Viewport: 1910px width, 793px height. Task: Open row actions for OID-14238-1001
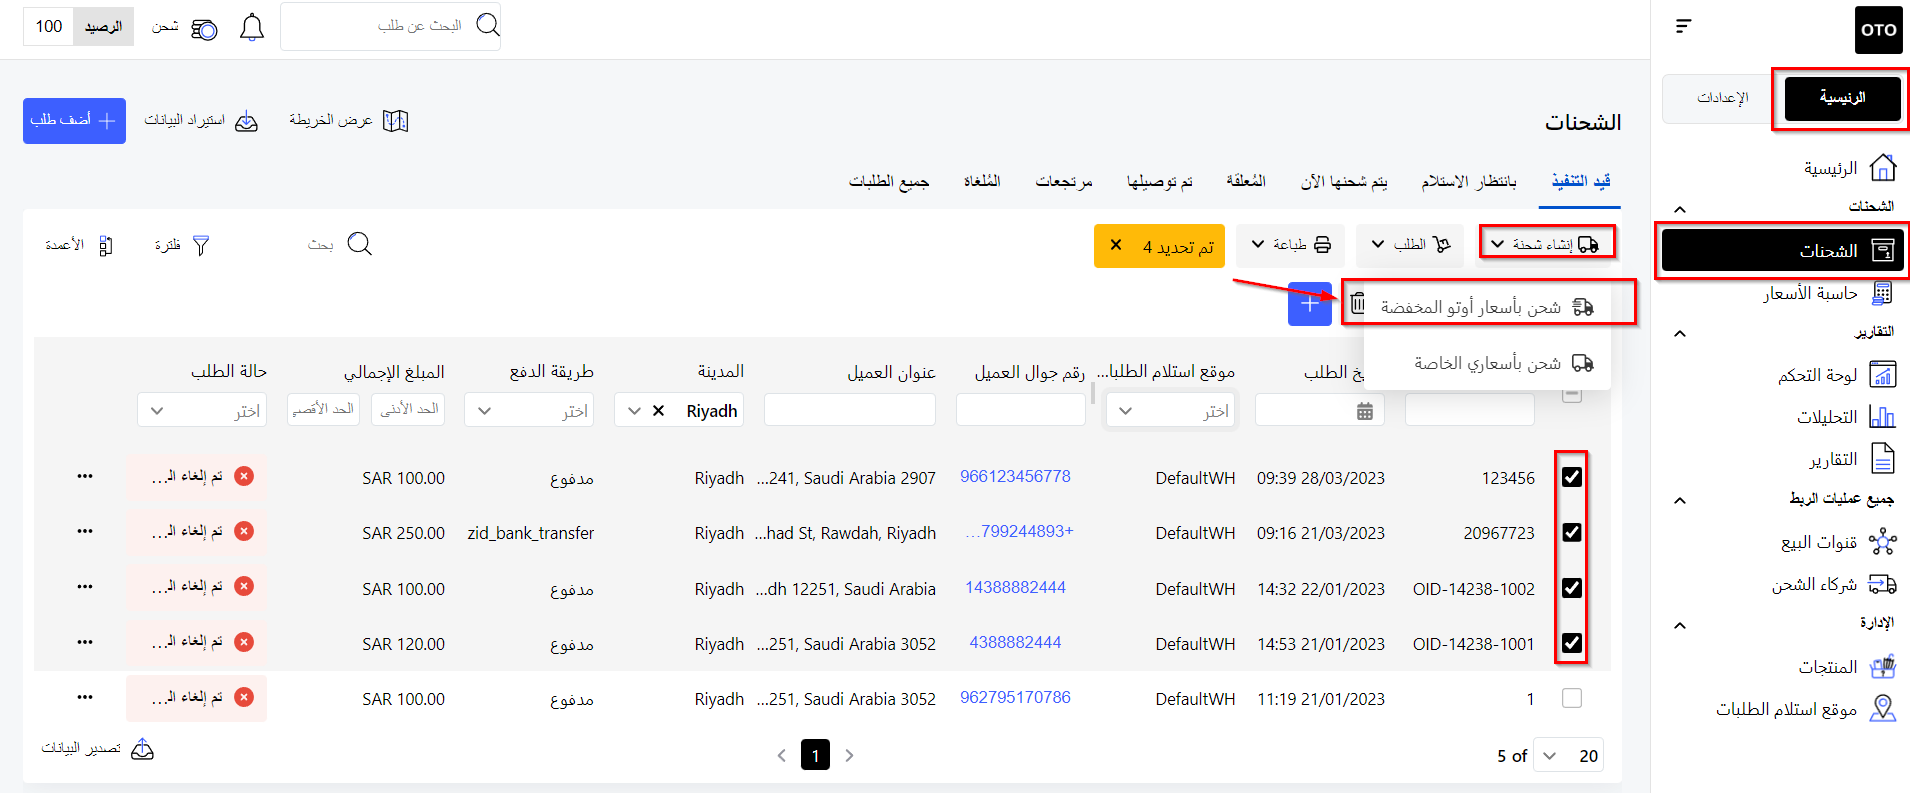click(x=85, y=642)
